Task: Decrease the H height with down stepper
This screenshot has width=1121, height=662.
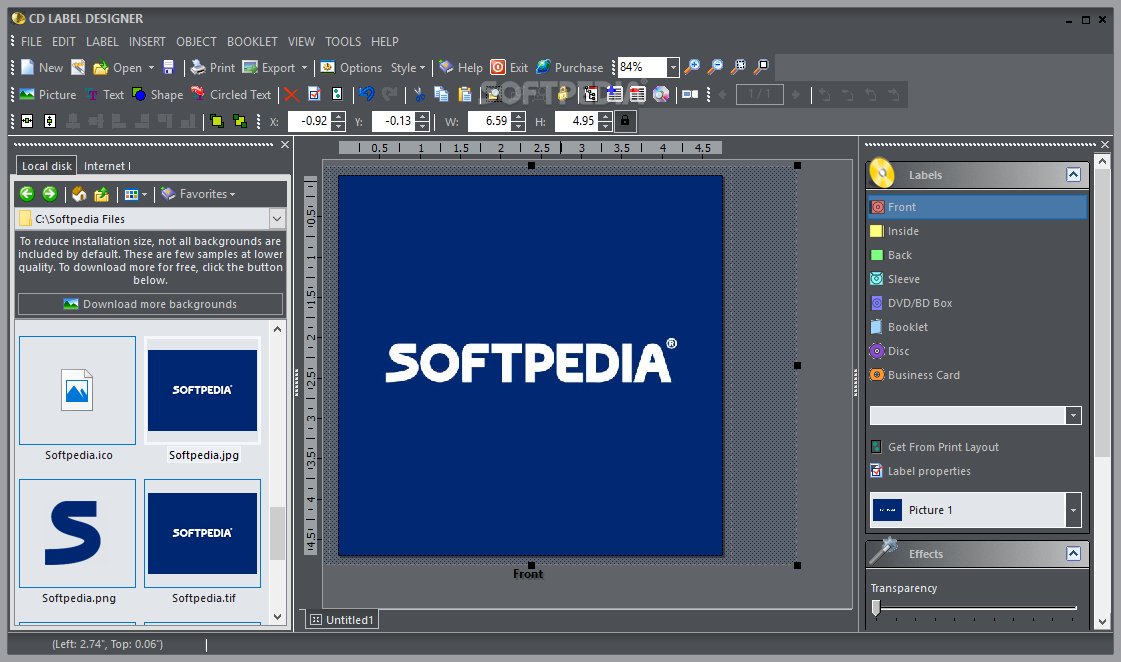Action: coord(606,126)
